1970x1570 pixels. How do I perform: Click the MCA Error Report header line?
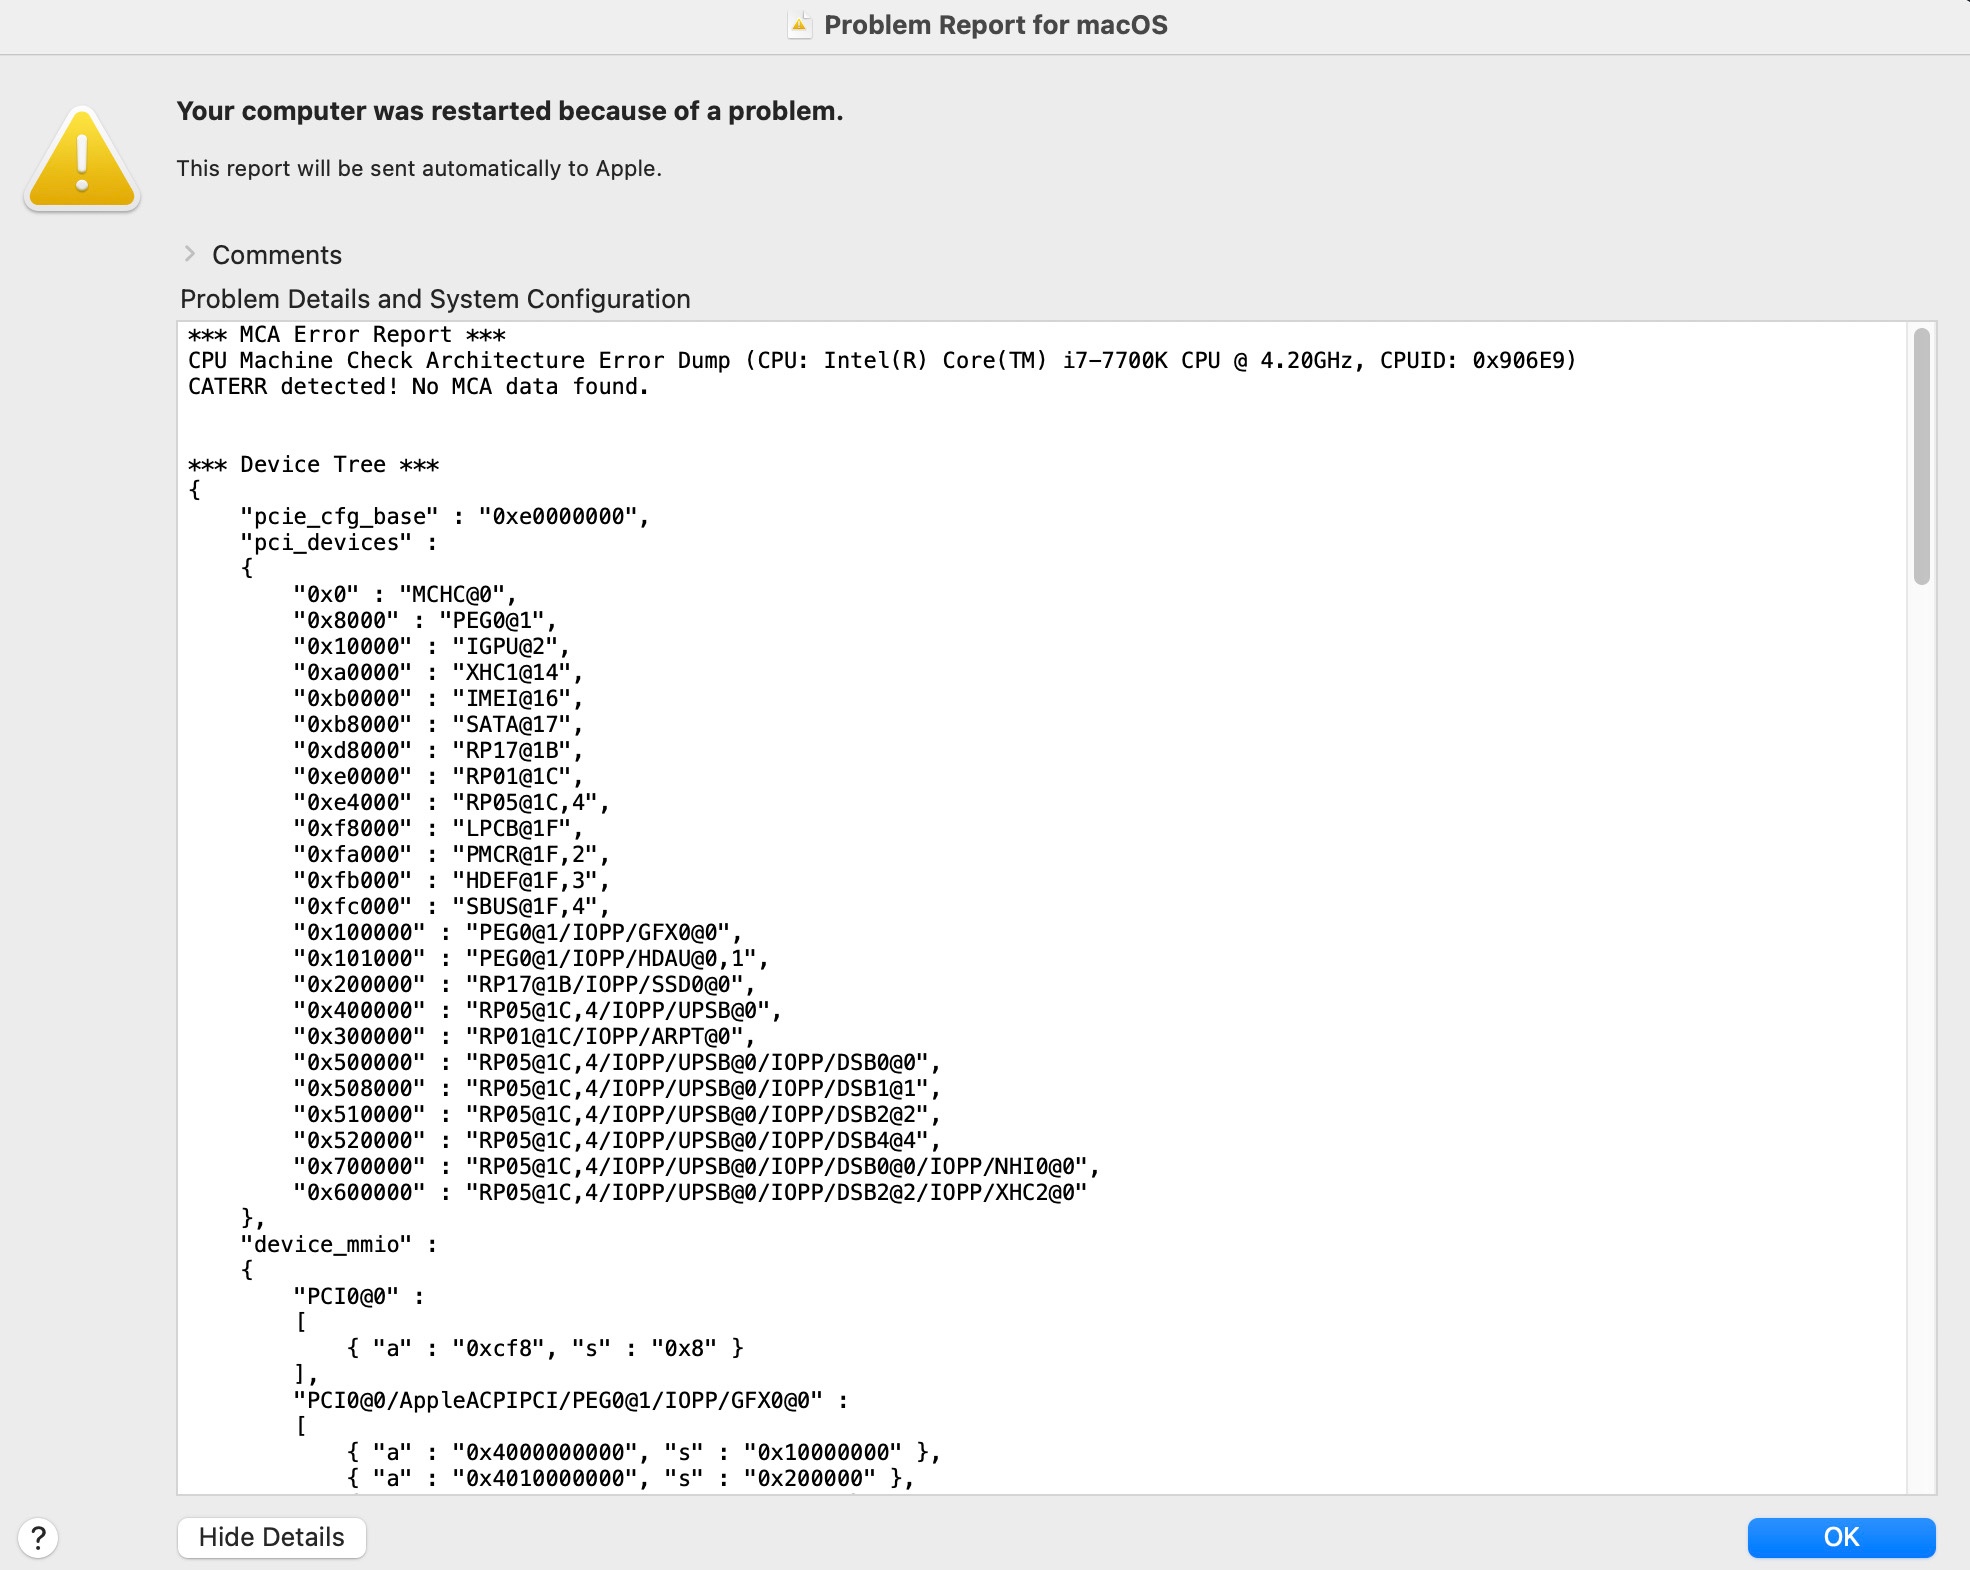(347, 335)
